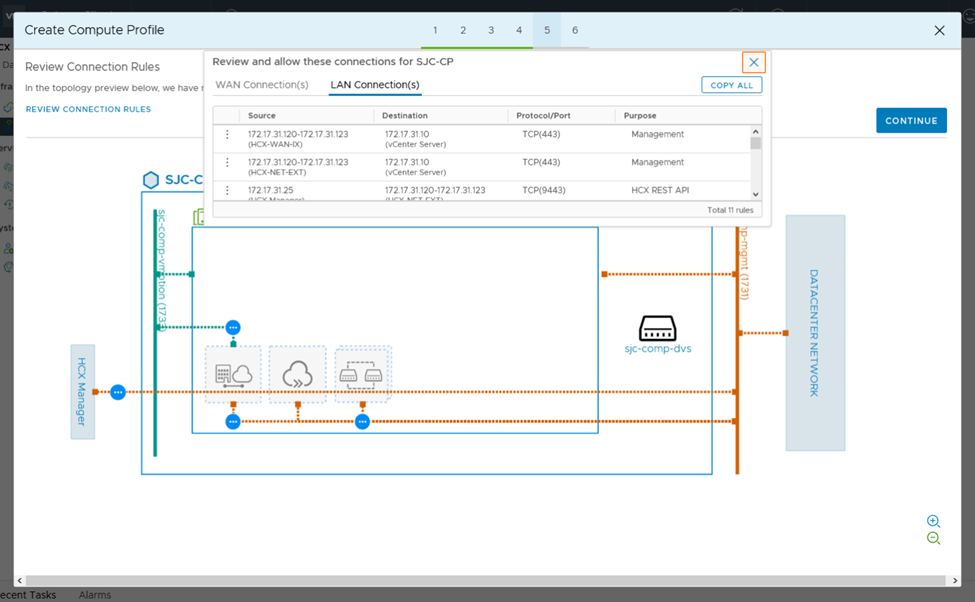Click the DATACENTER NETWORK block
The height and width of the screenshot is (602, 975).
[x=815, y=333]
